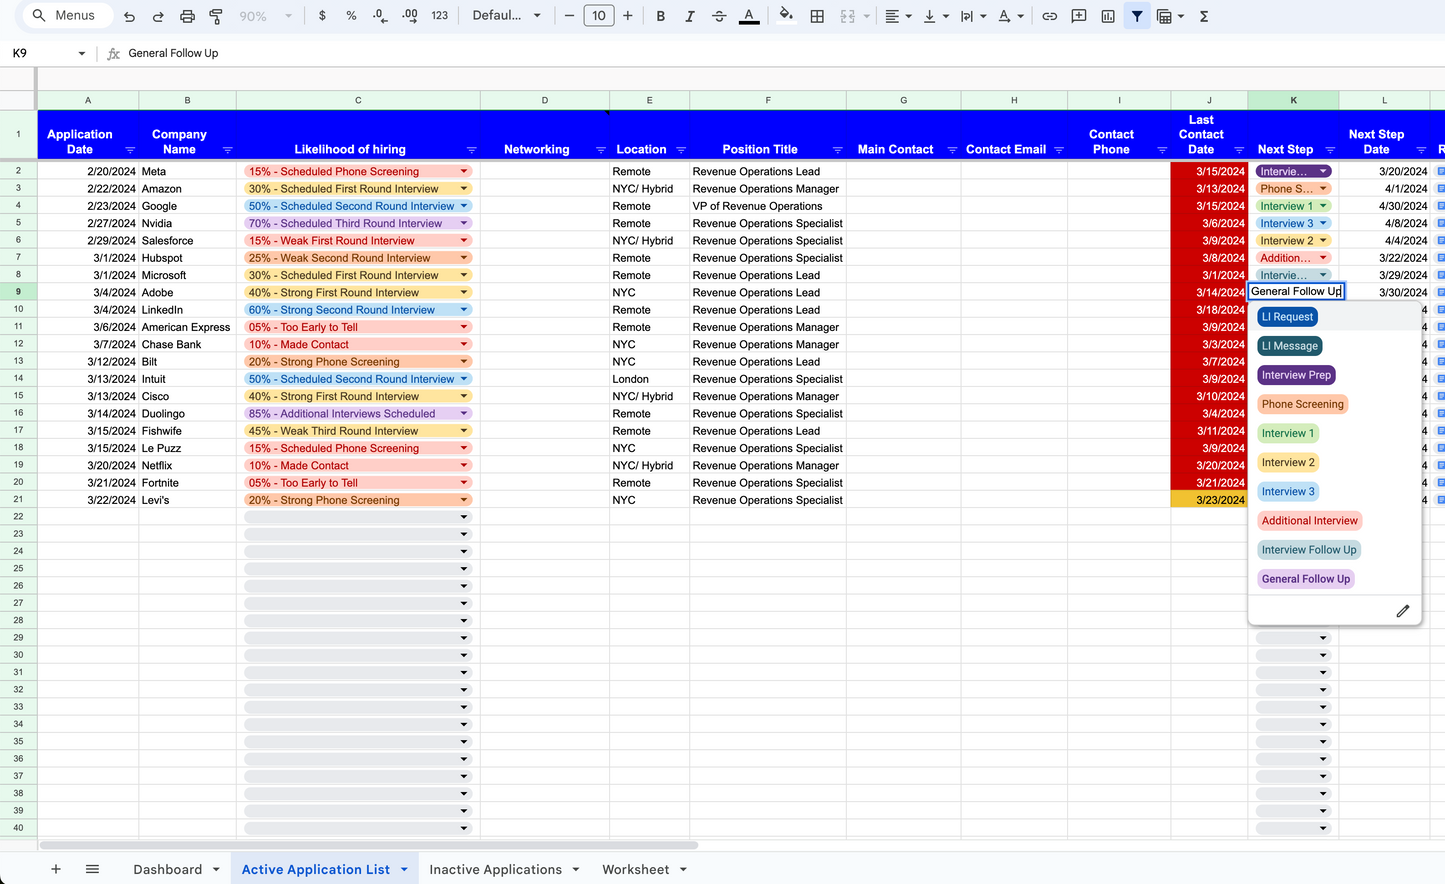Switch to the Dashboard sheet tab
1445x884 pixels.
pos(167,869)
